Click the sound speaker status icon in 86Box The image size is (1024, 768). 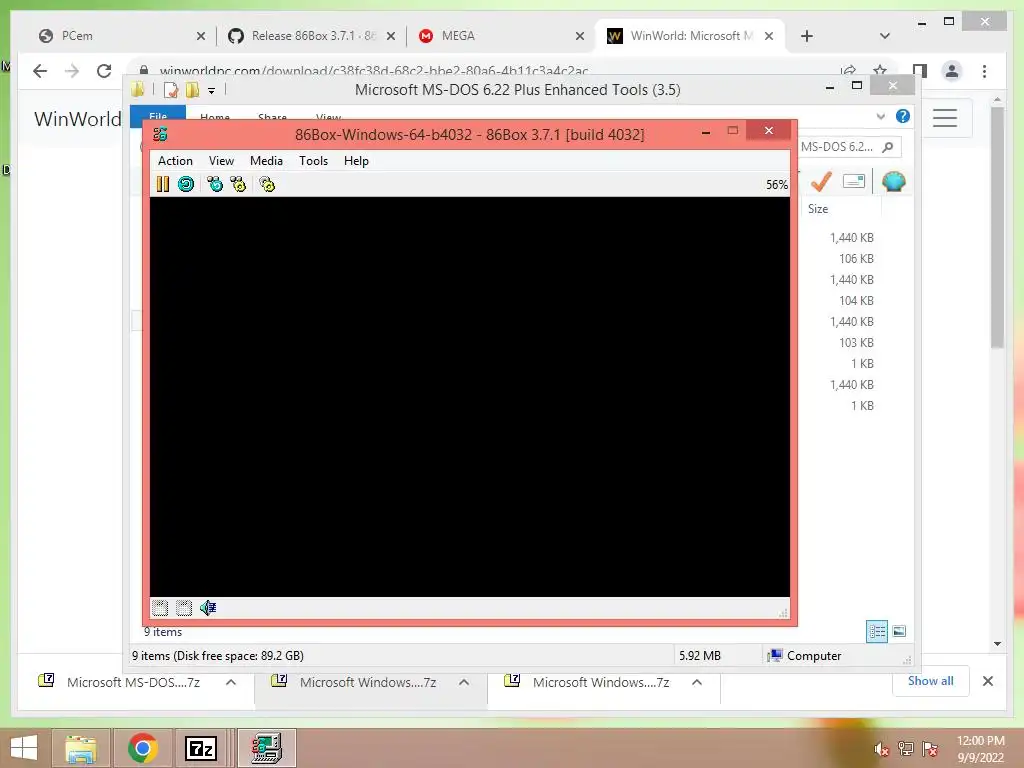pyautogui.click(x=208, y=608)
